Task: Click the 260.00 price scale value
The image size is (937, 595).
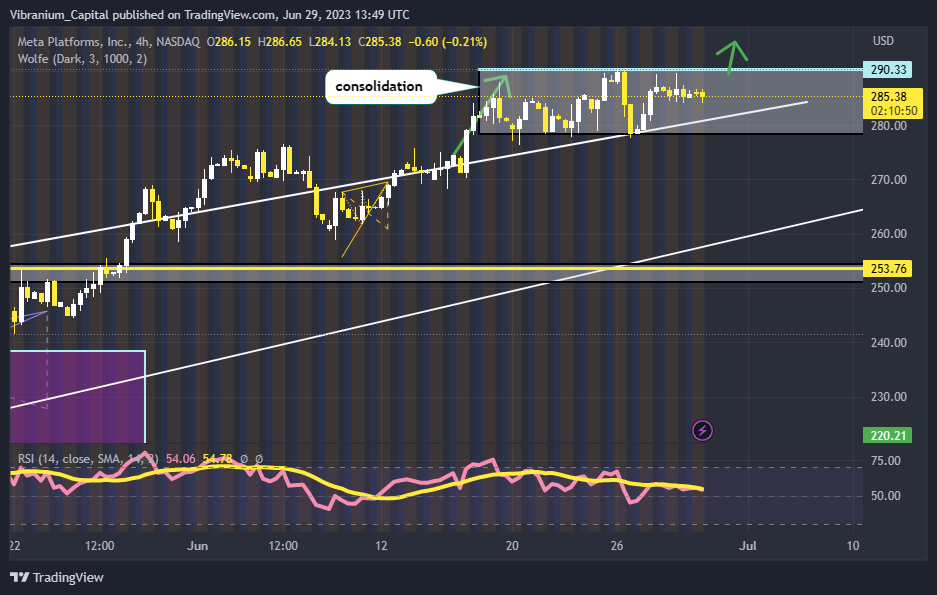Action: click(889, 234)
